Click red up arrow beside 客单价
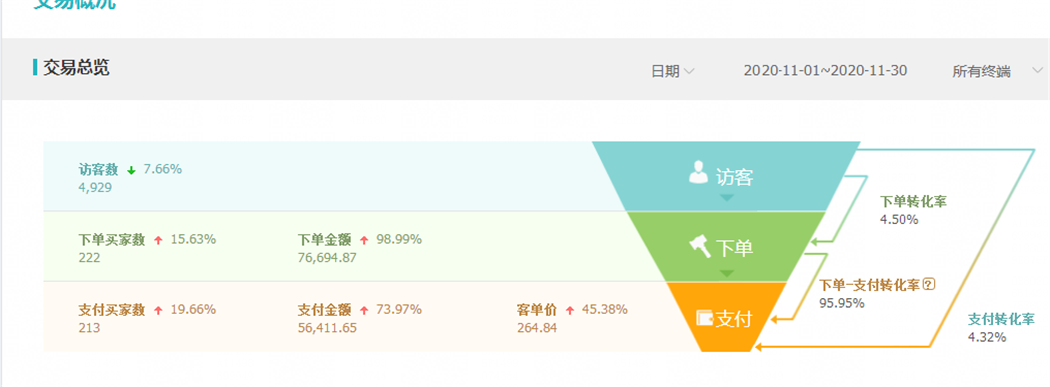1050x387 pixels. [x=570, y=311]
